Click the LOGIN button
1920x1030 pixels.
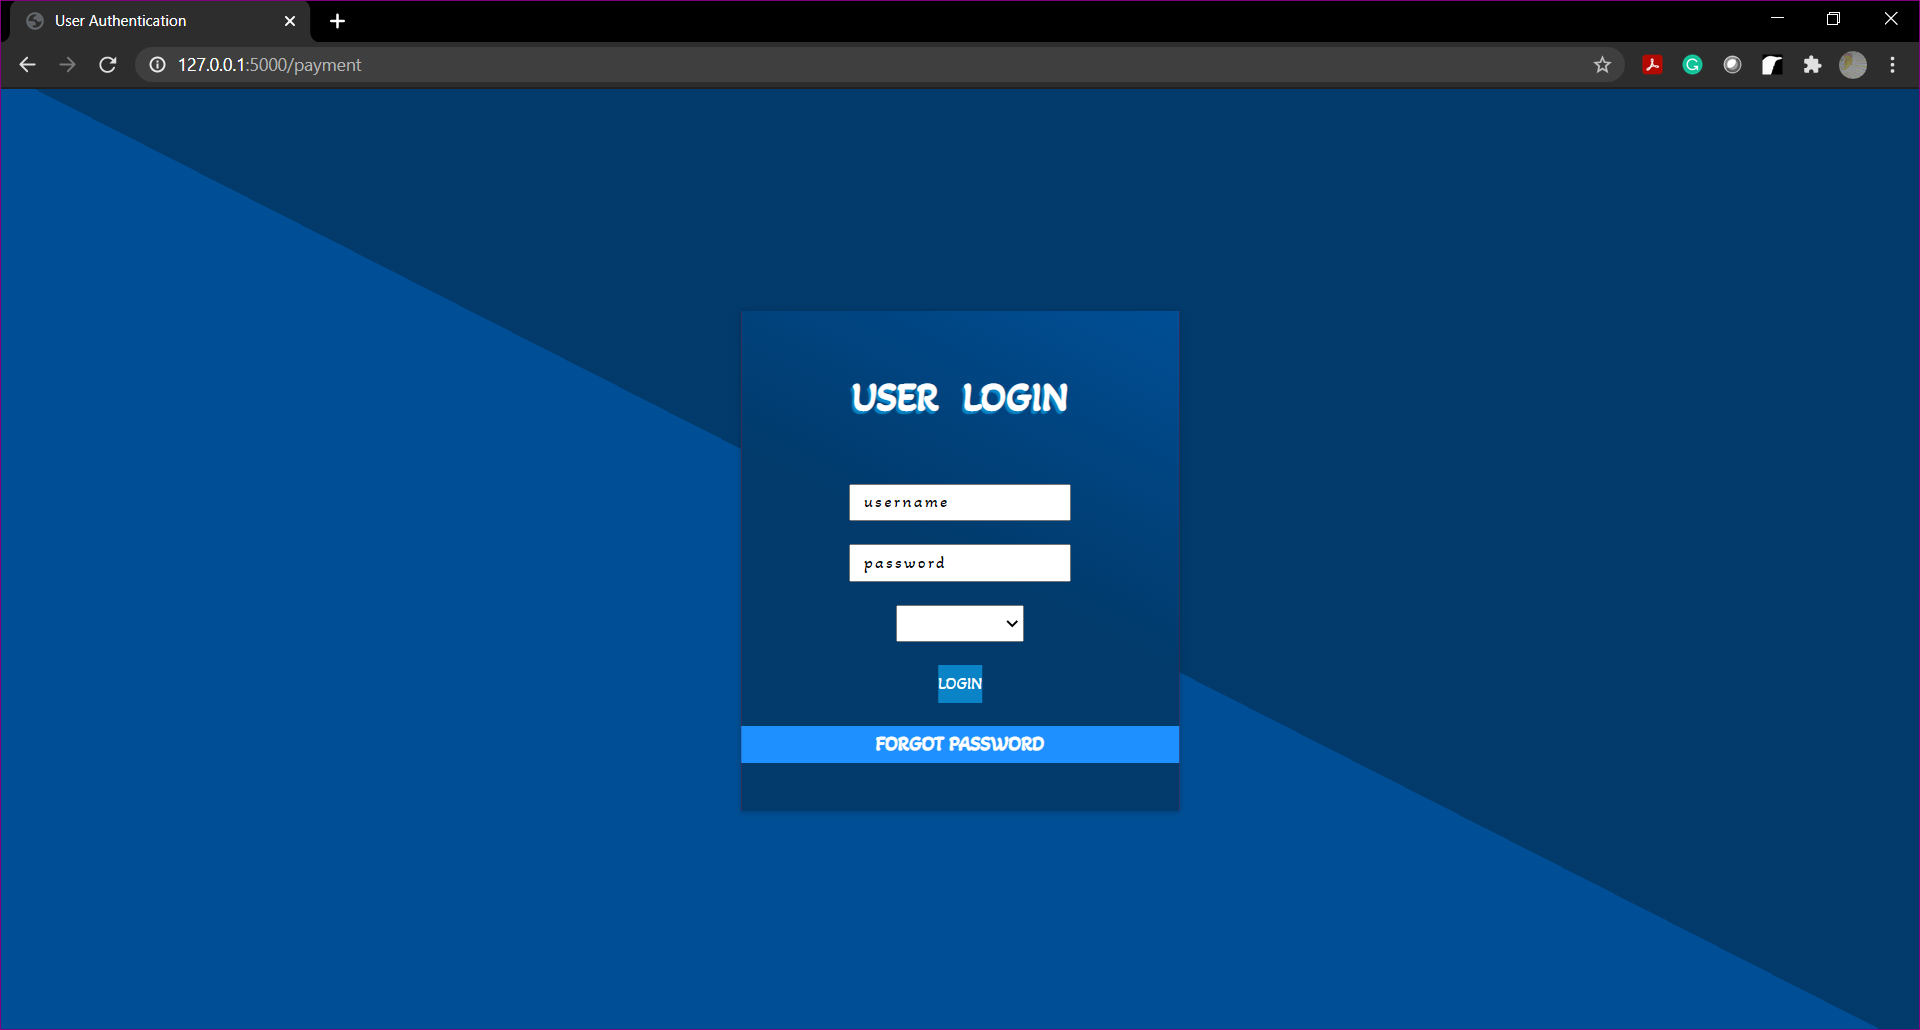coord(959,684)
